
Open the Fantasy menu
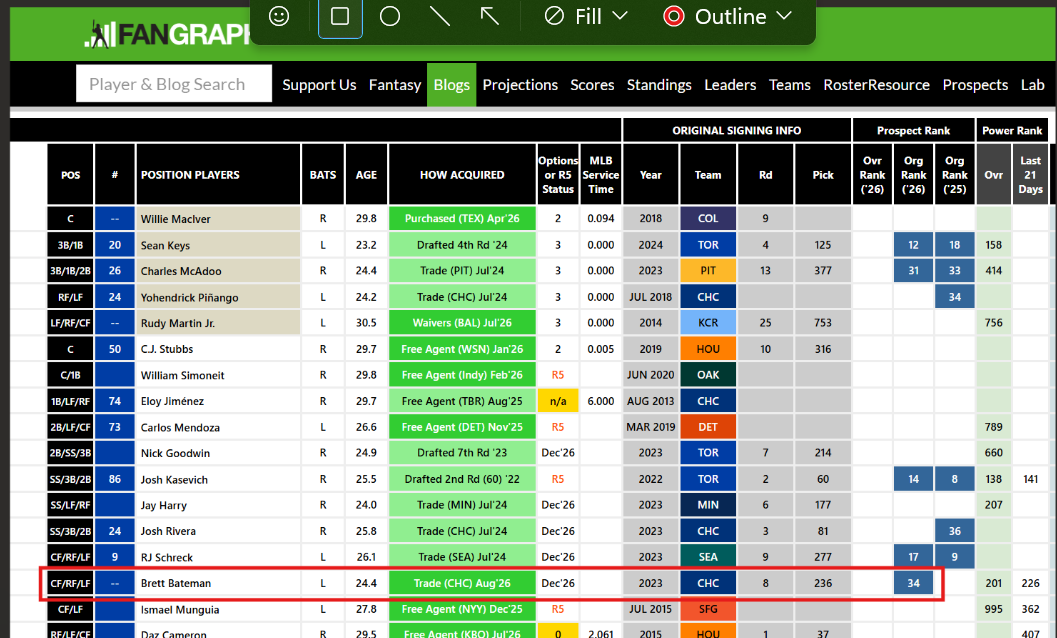395,85
